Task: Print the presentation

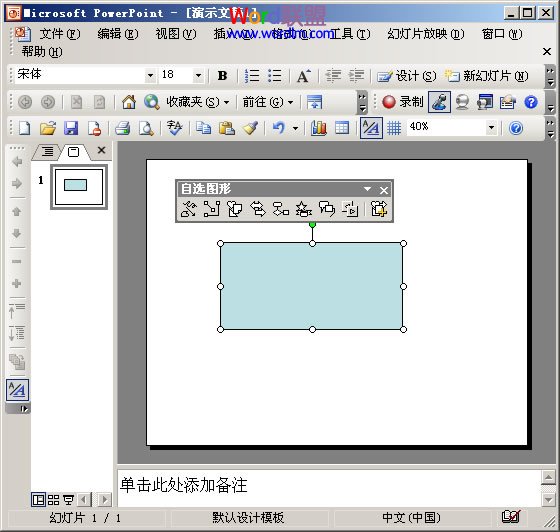Action: [x=123, y=128]
